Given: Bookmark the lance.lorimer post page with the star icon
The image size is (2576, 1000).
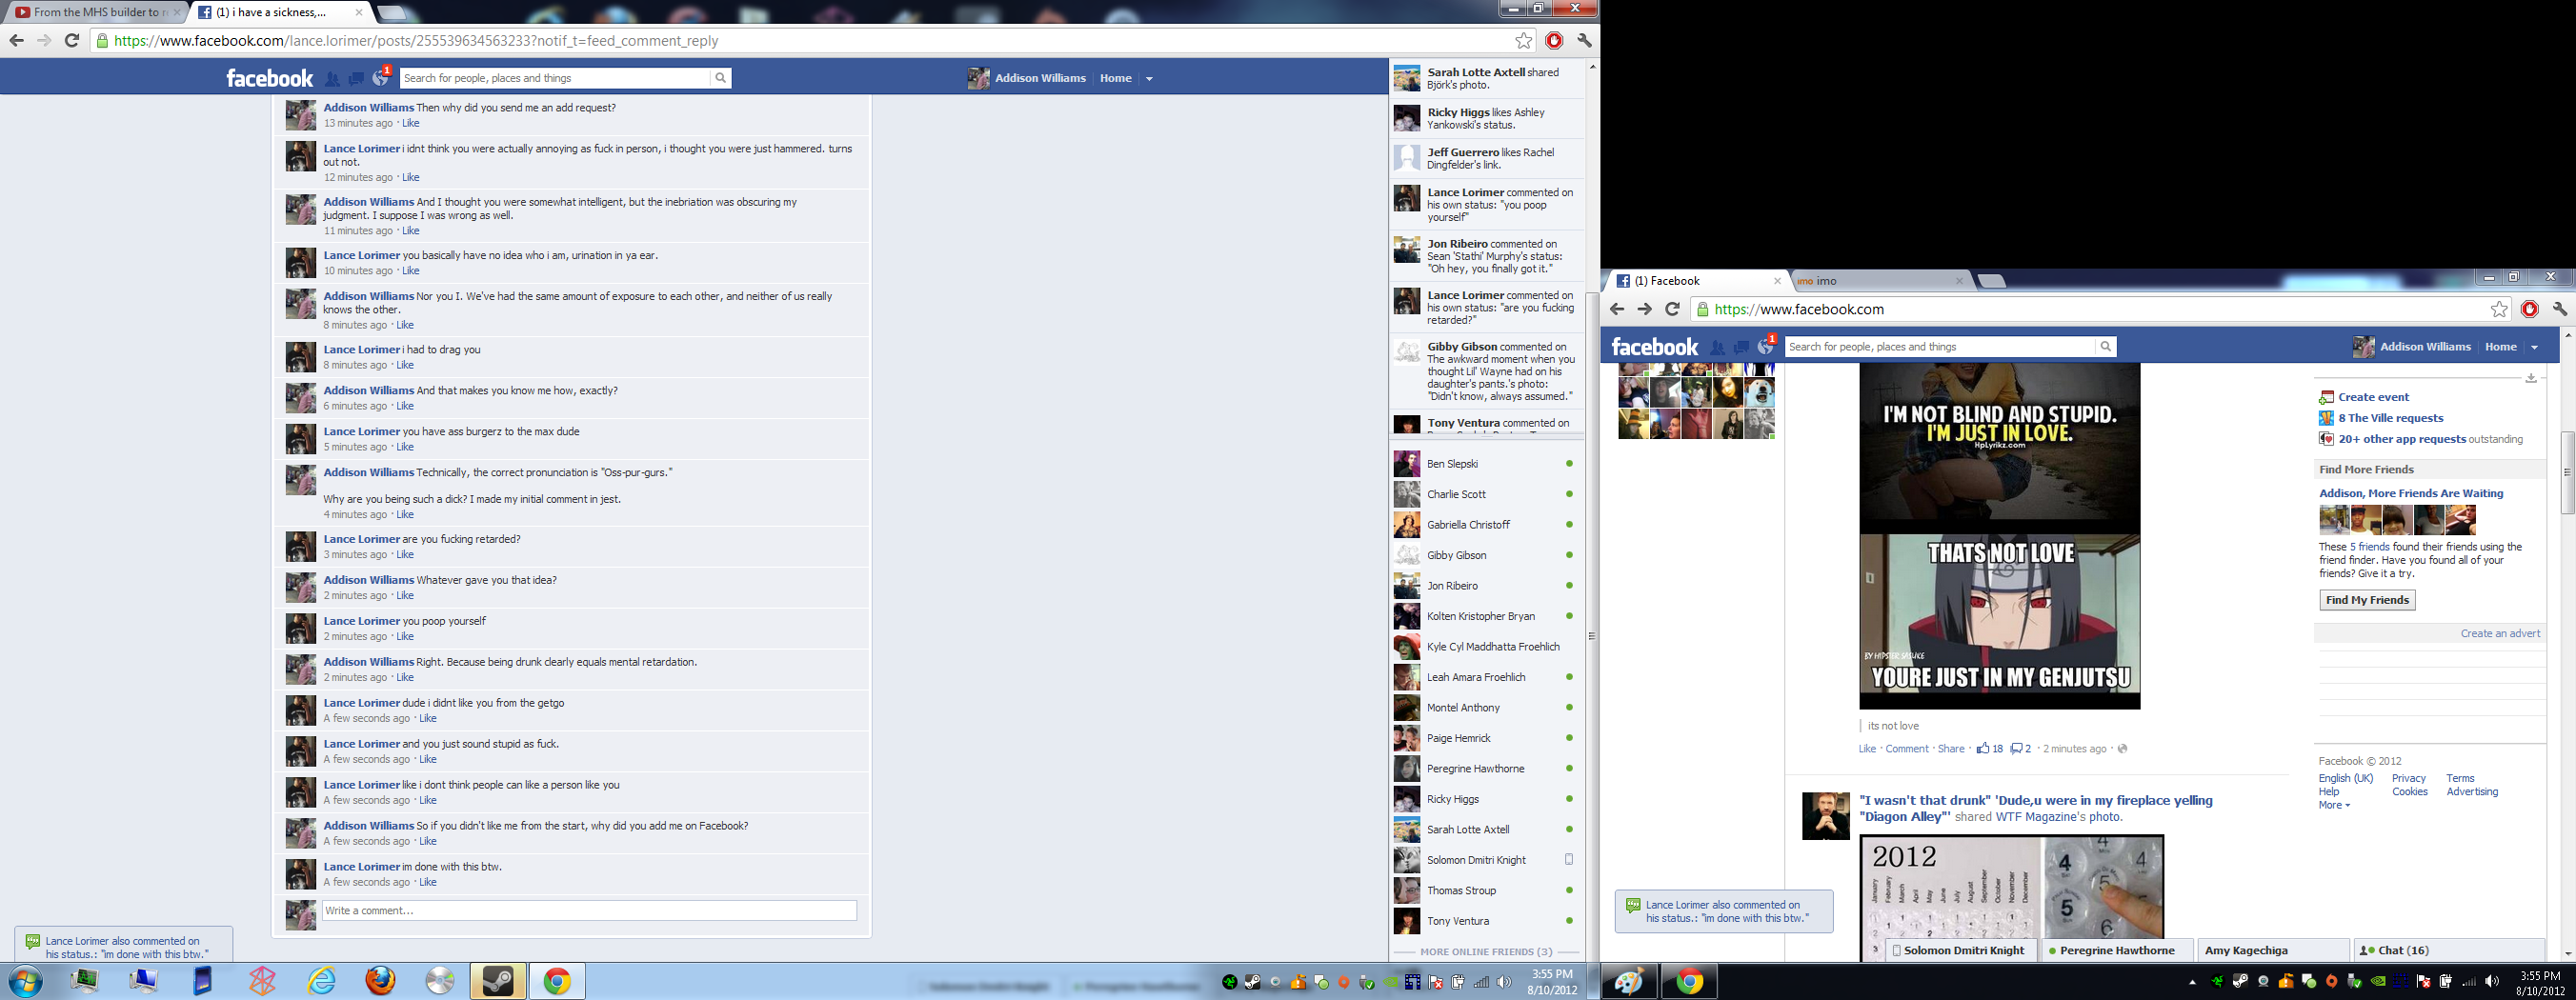Looking at the screenshot, I should (1523, 41).
